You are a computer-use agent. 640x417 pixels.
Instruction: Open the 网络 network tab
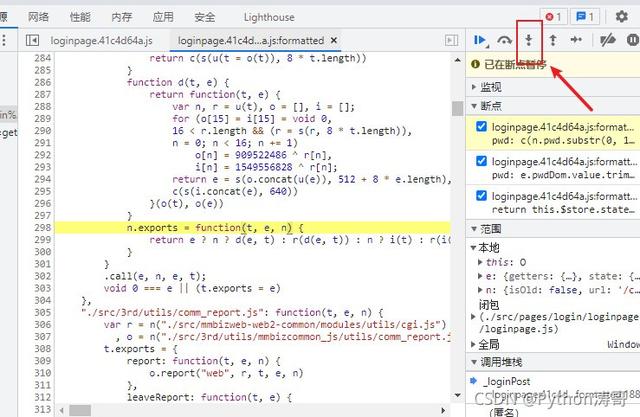tap(38, 17)
